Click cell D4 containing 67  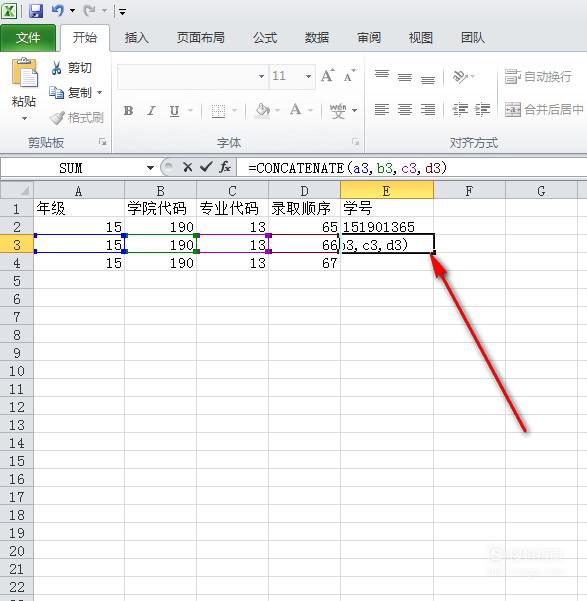pyautogui.click(x=304, y=263)
